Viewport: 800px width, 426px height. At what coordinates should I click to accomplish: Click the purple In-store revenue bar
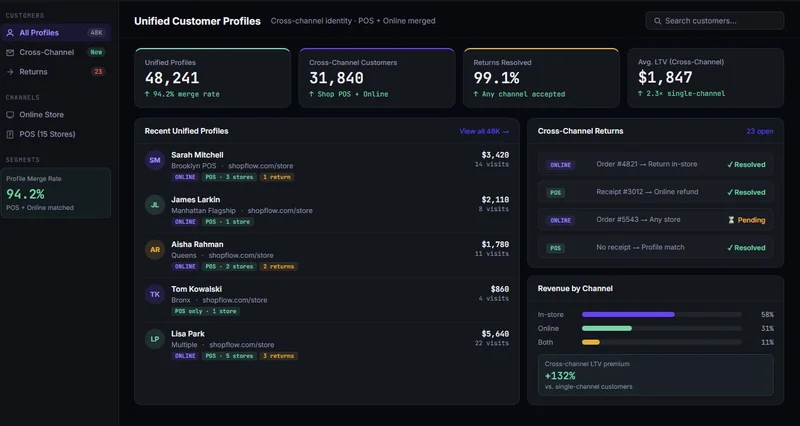pyautogui.click(x=628, y=315)
